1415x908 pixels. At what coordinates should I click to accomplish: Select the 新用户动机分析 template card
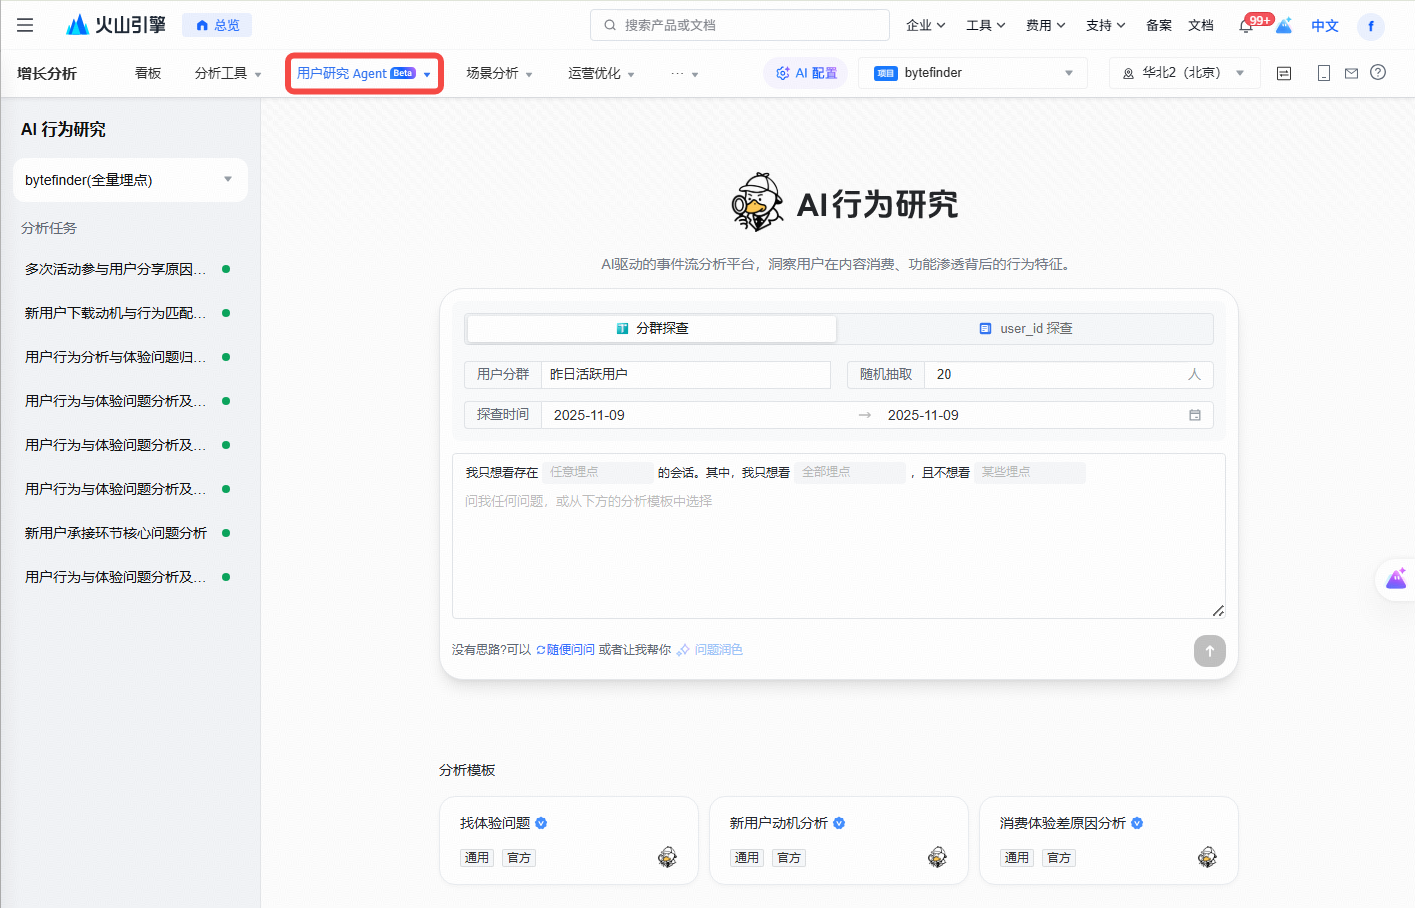(x=839, y=840)
